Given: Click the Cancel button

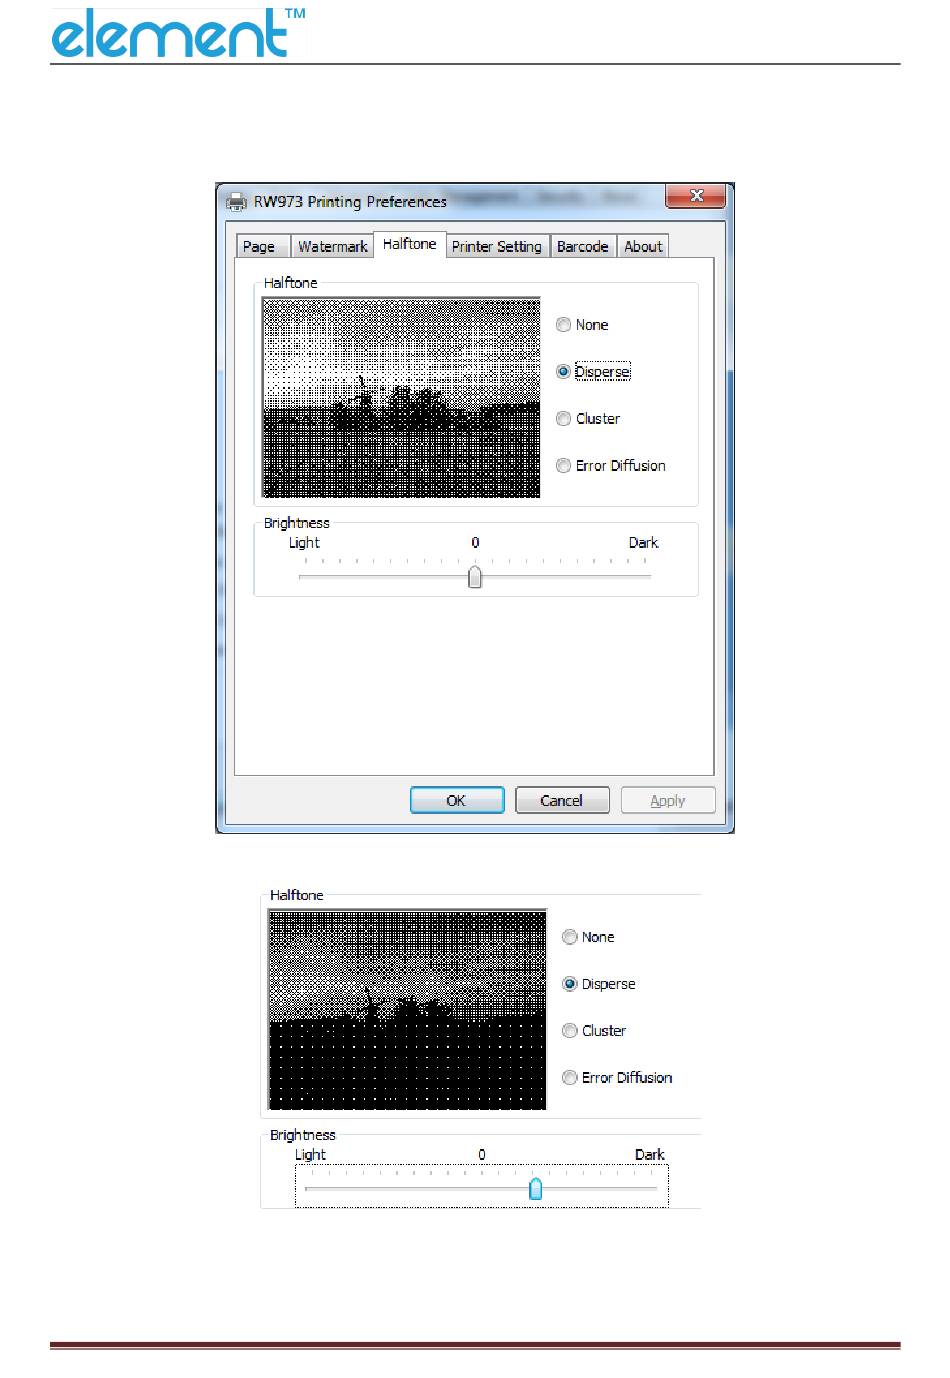Looking at the screenshot, I should point(562,800).
